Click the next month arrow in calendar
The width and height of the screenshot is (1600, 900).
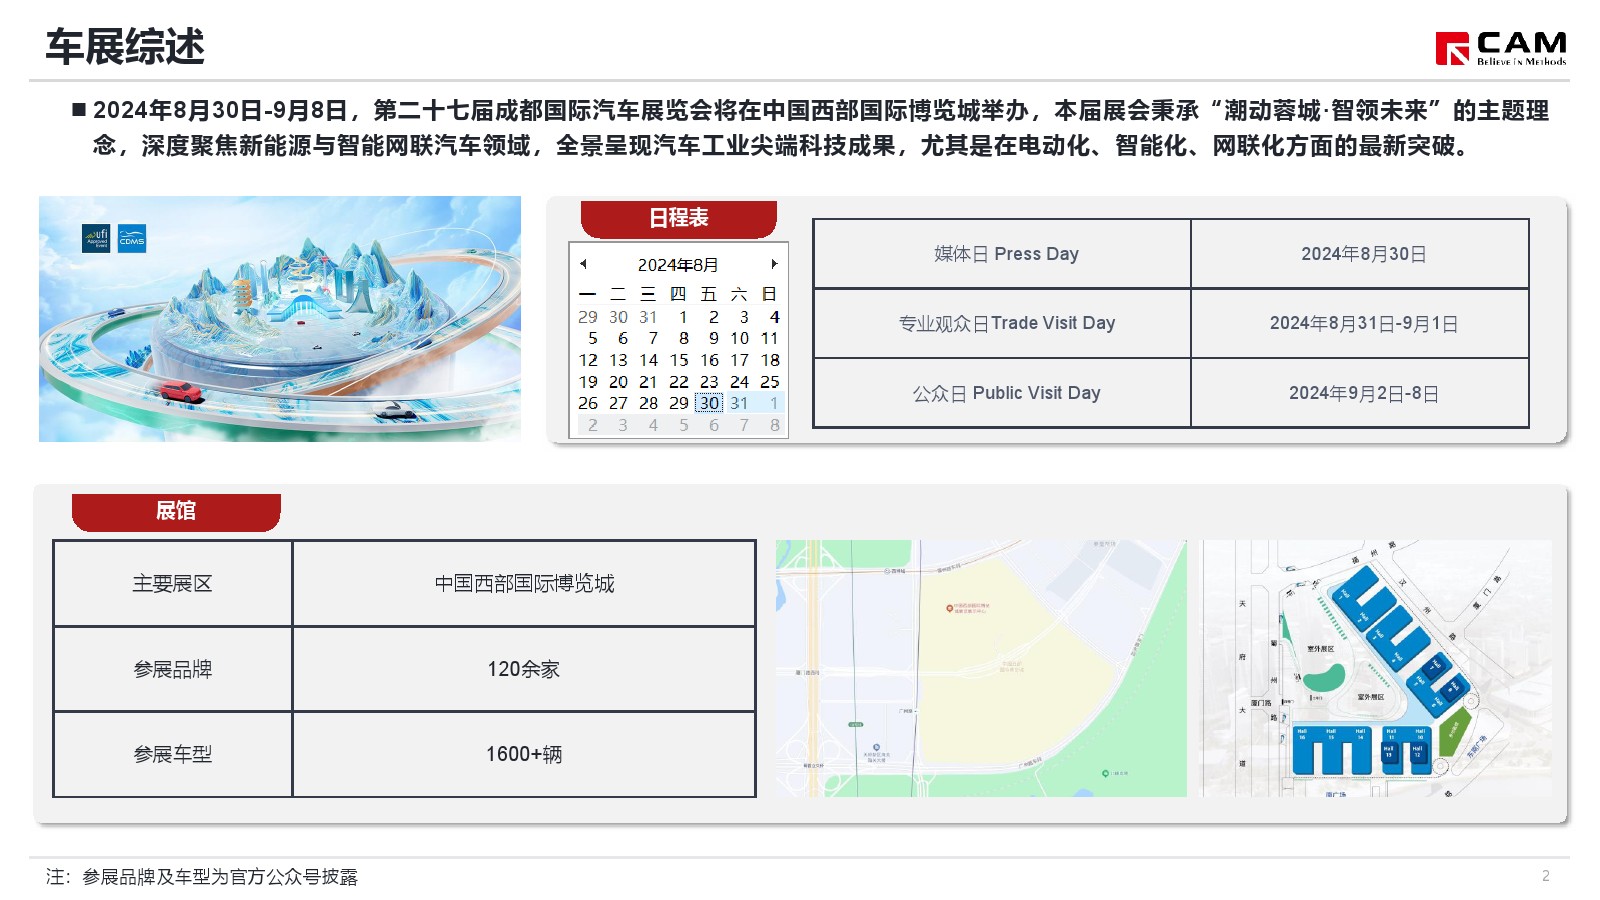774,264
